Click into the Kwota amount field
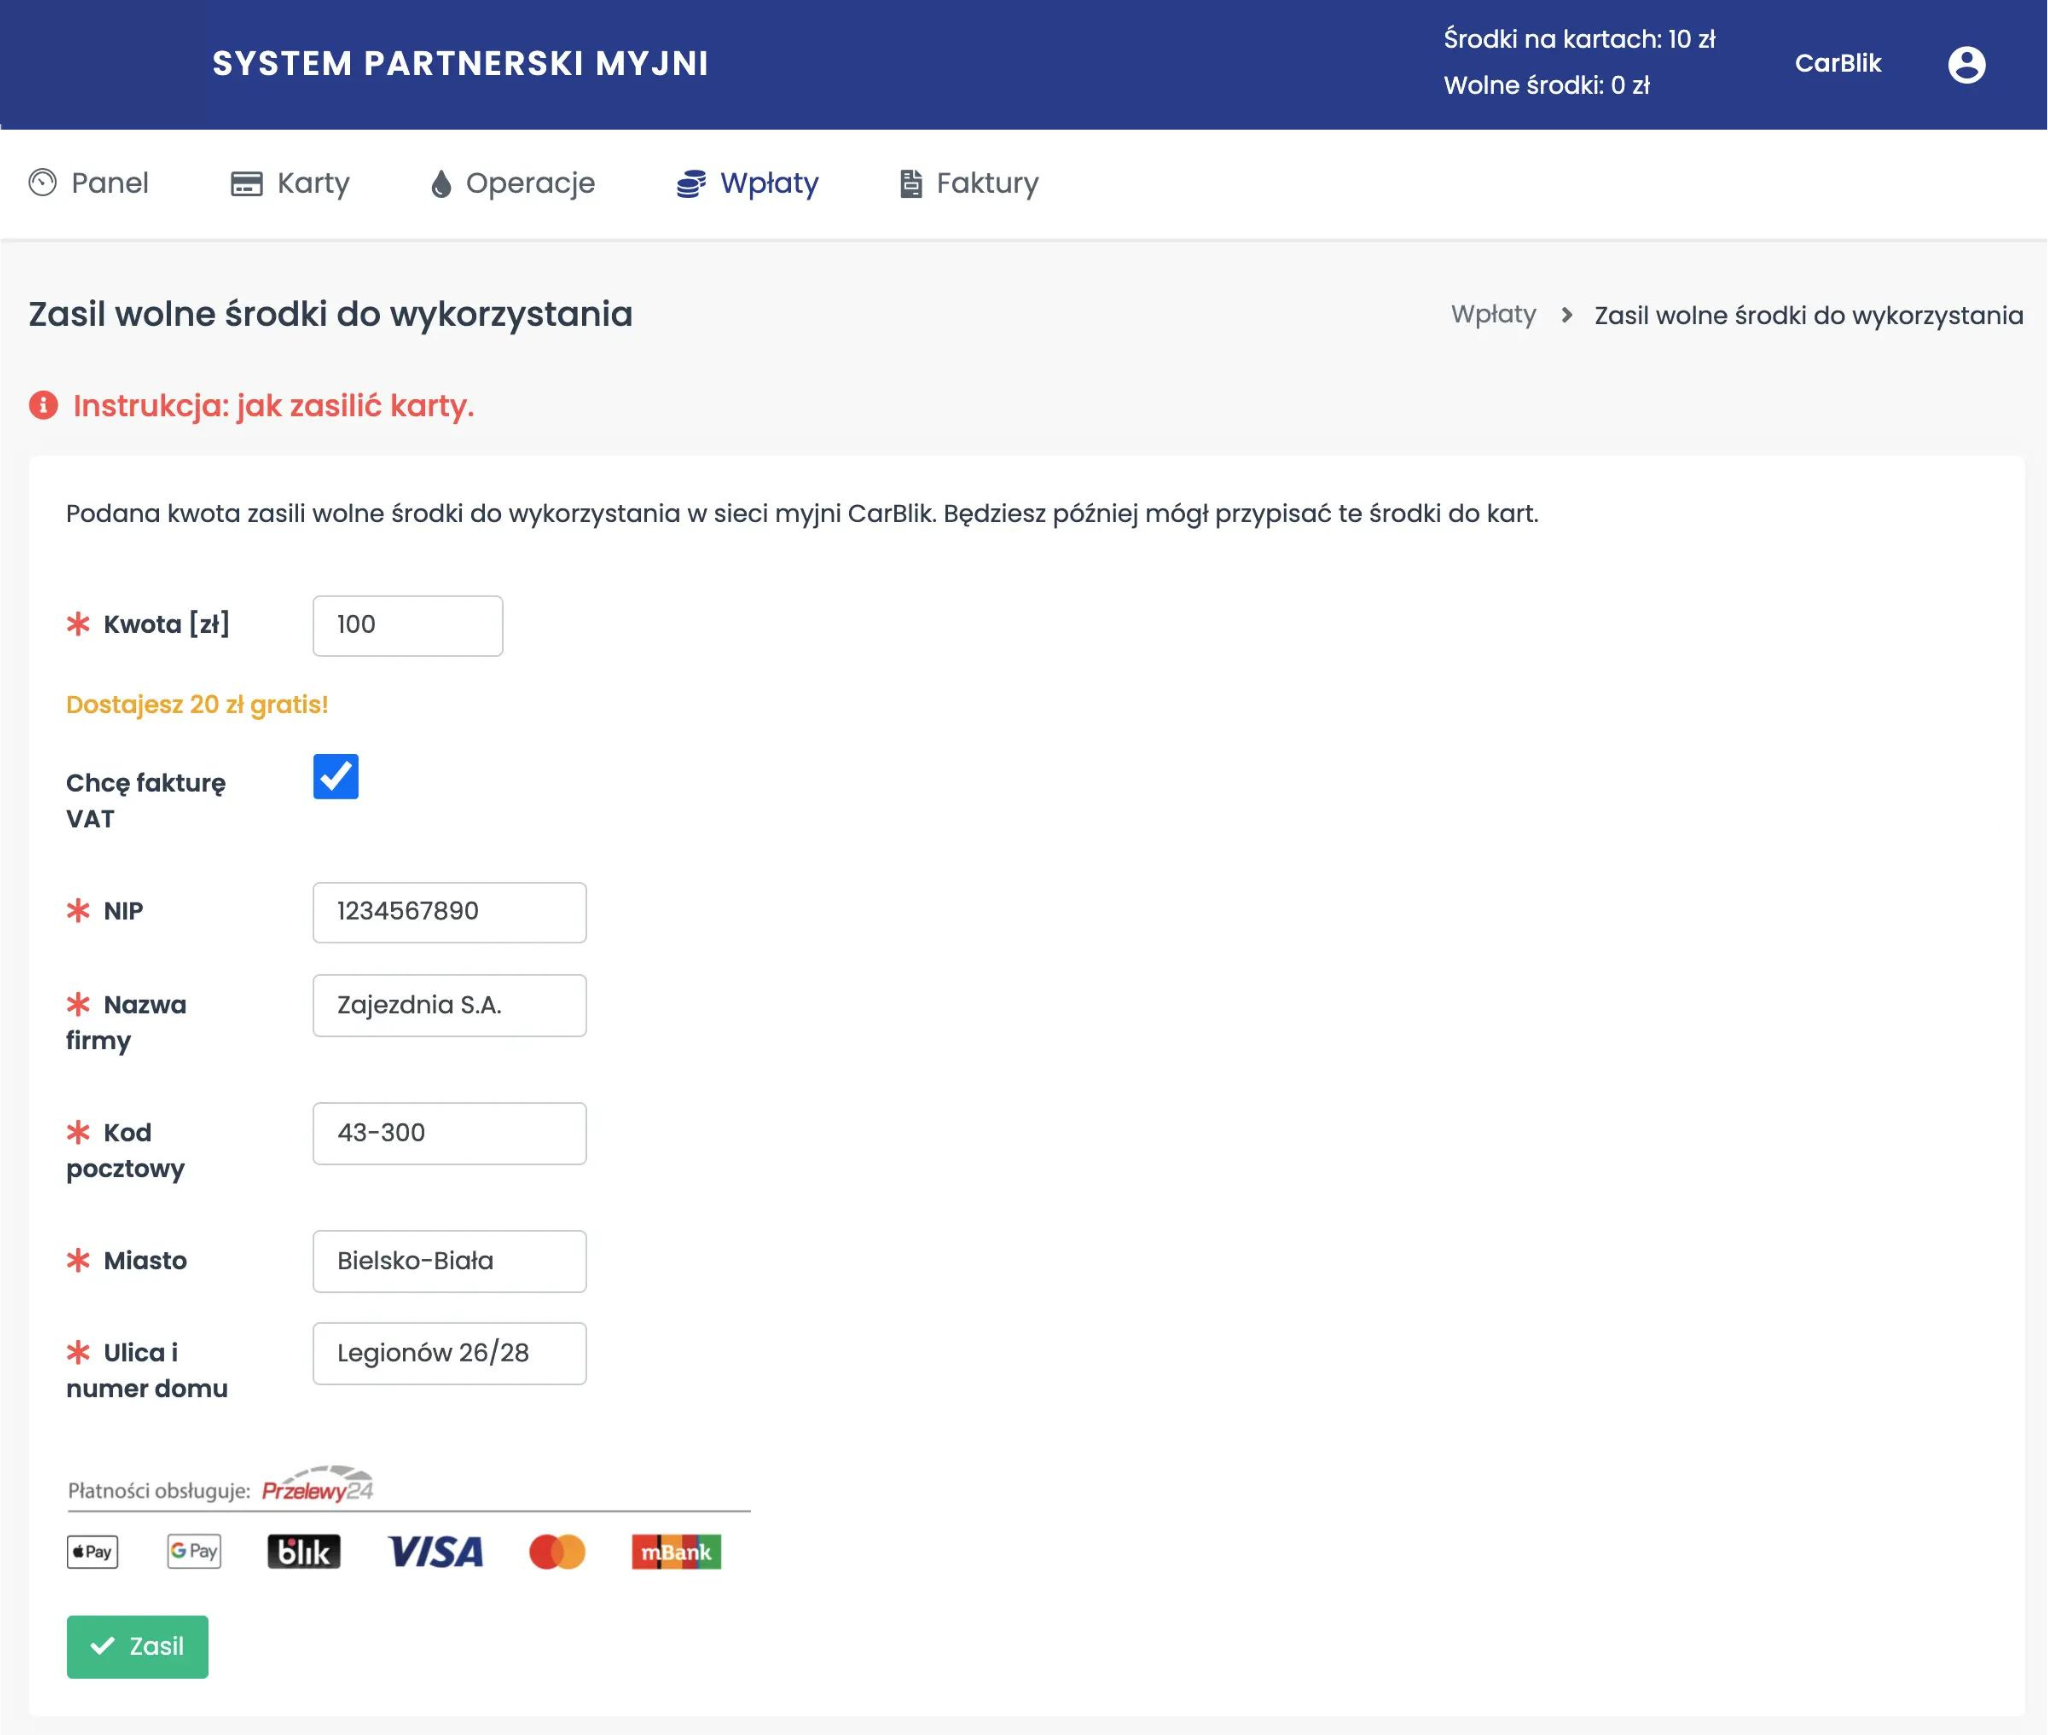Viewport: 2048px width, 1735px height. click(407, 625)
